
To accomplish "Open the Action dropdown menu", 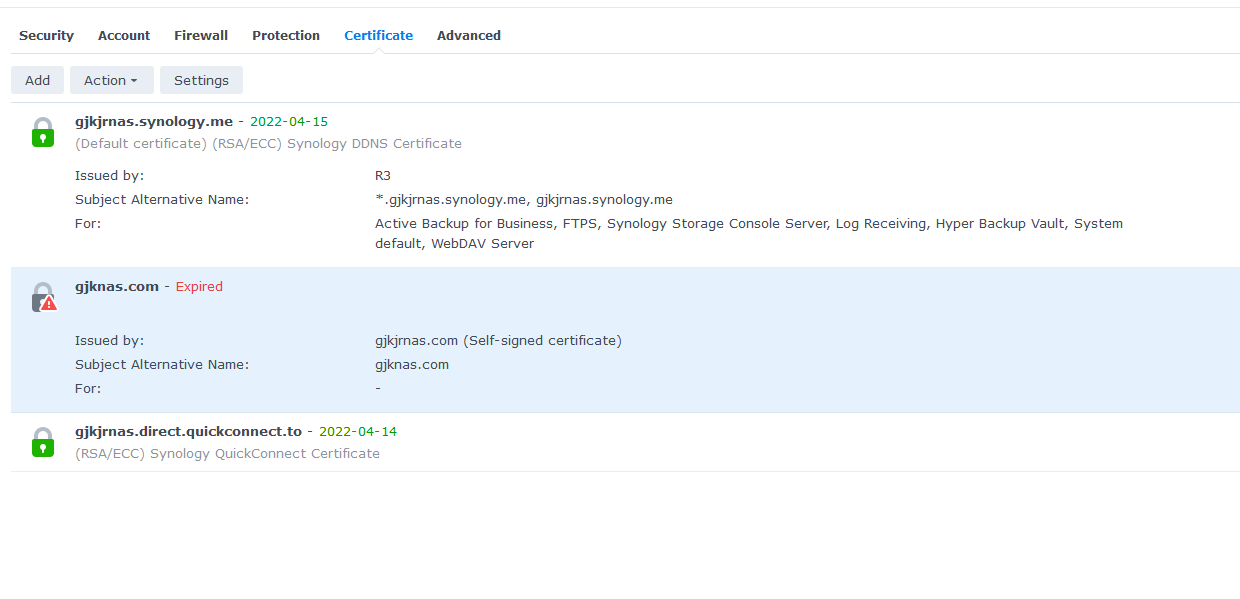I will [112, 80].
